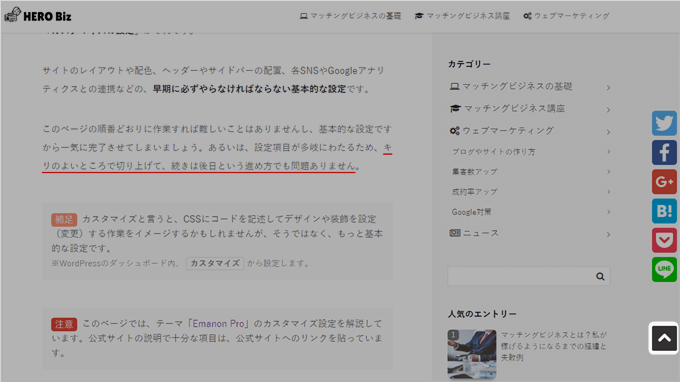Click the search magnifier icon

click(x=600, y=276)
